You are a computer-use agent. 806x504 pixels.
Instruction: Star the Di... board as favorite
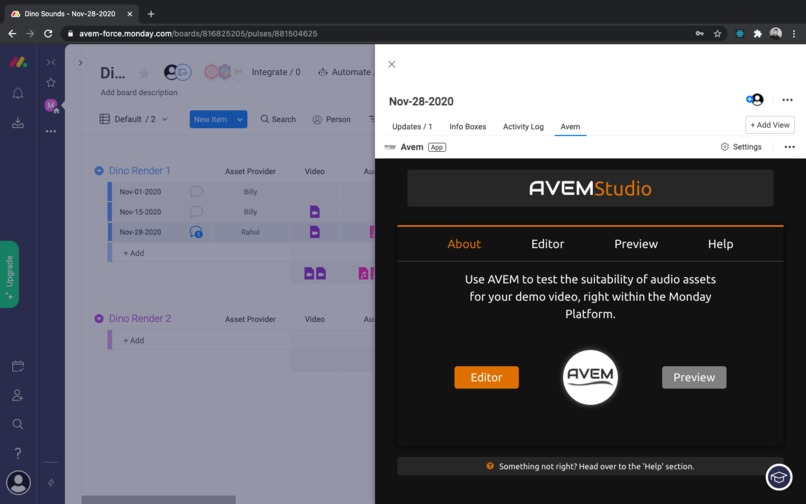[144, 73]
